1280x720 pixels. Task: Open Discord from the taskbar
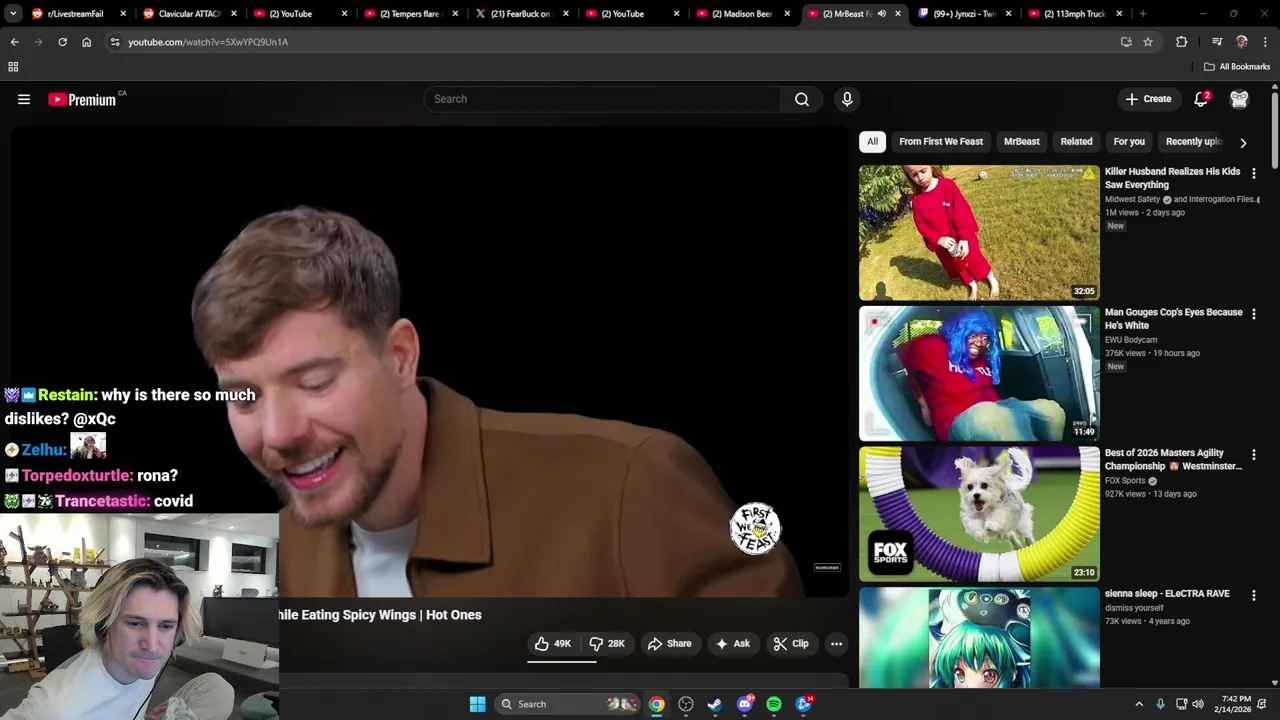coord(744,704)
